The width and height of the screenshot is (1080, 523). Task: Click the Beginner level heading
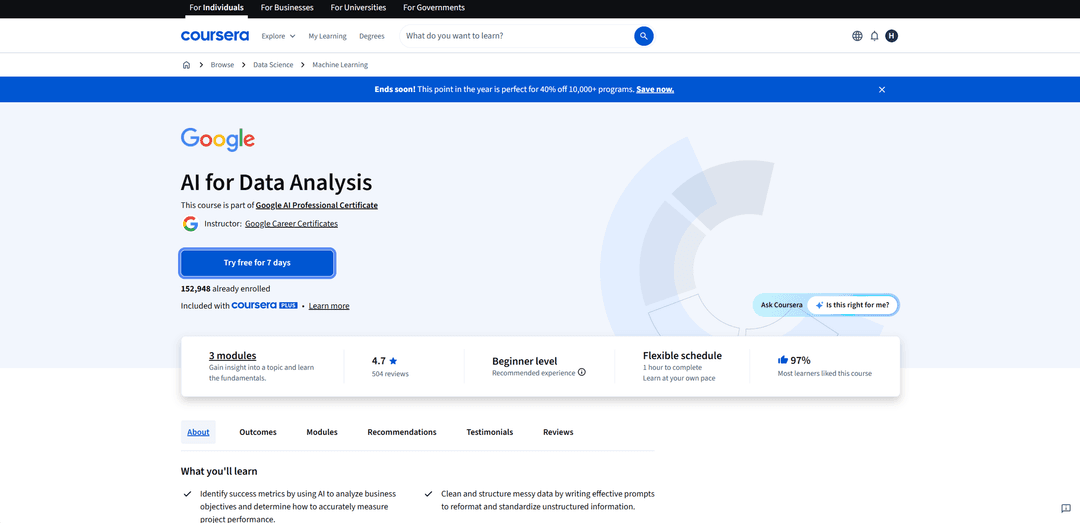tap(525, 361)
